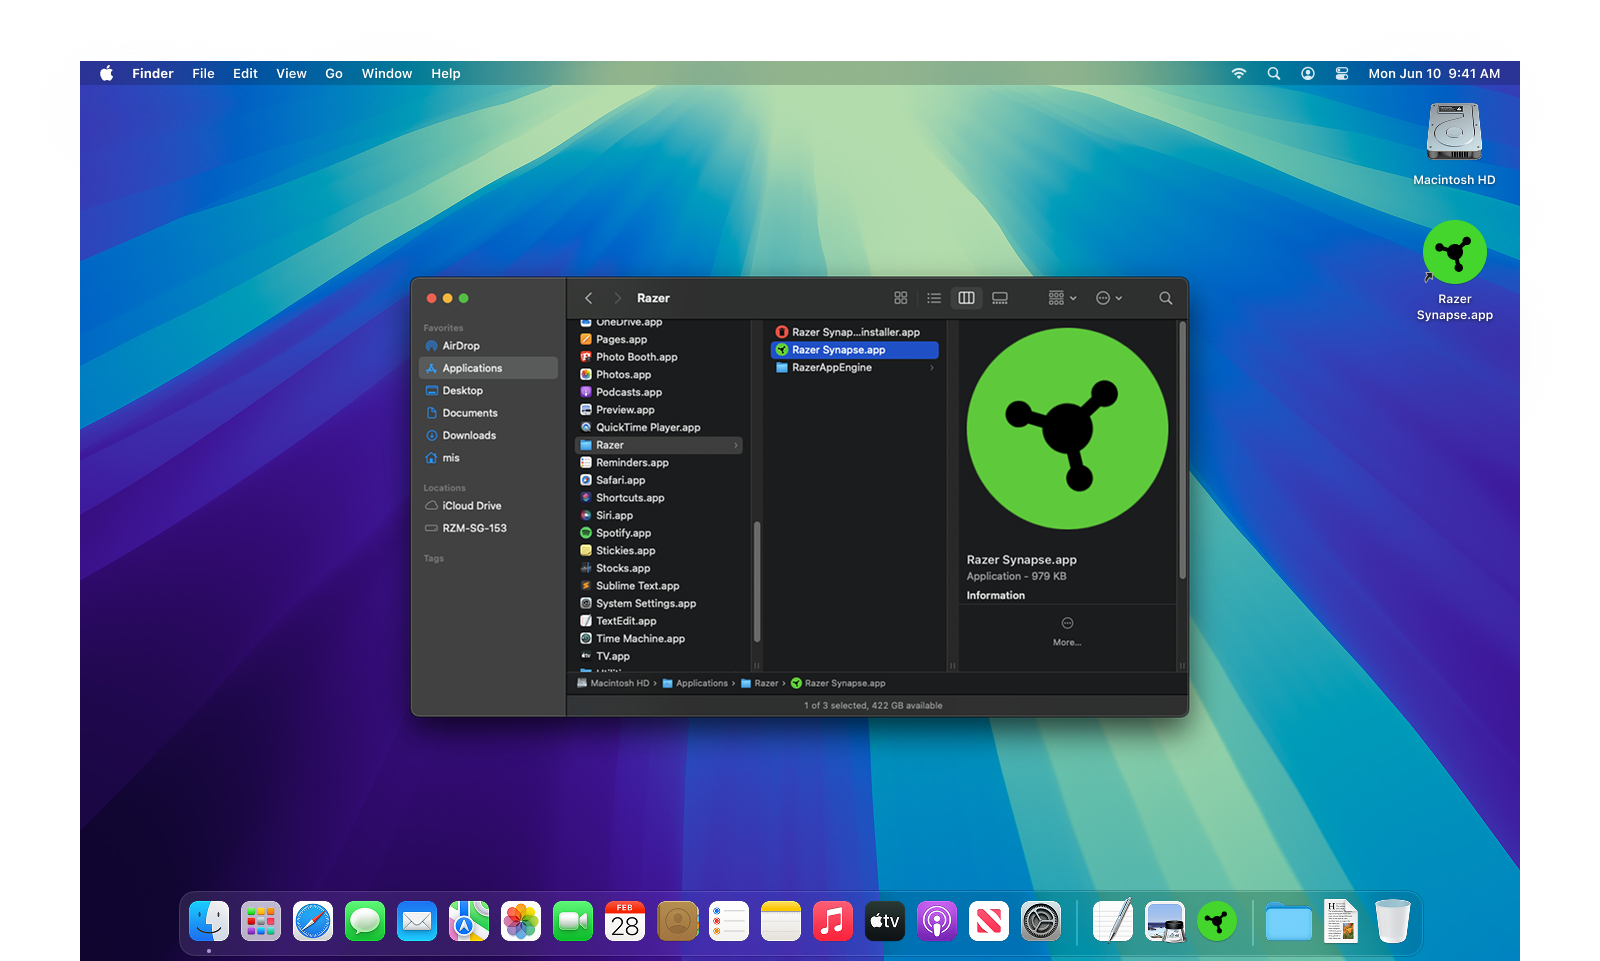1600x961 pixels.
Task: Click the Wi-Fi status icon
Action: pos(1239,73)
